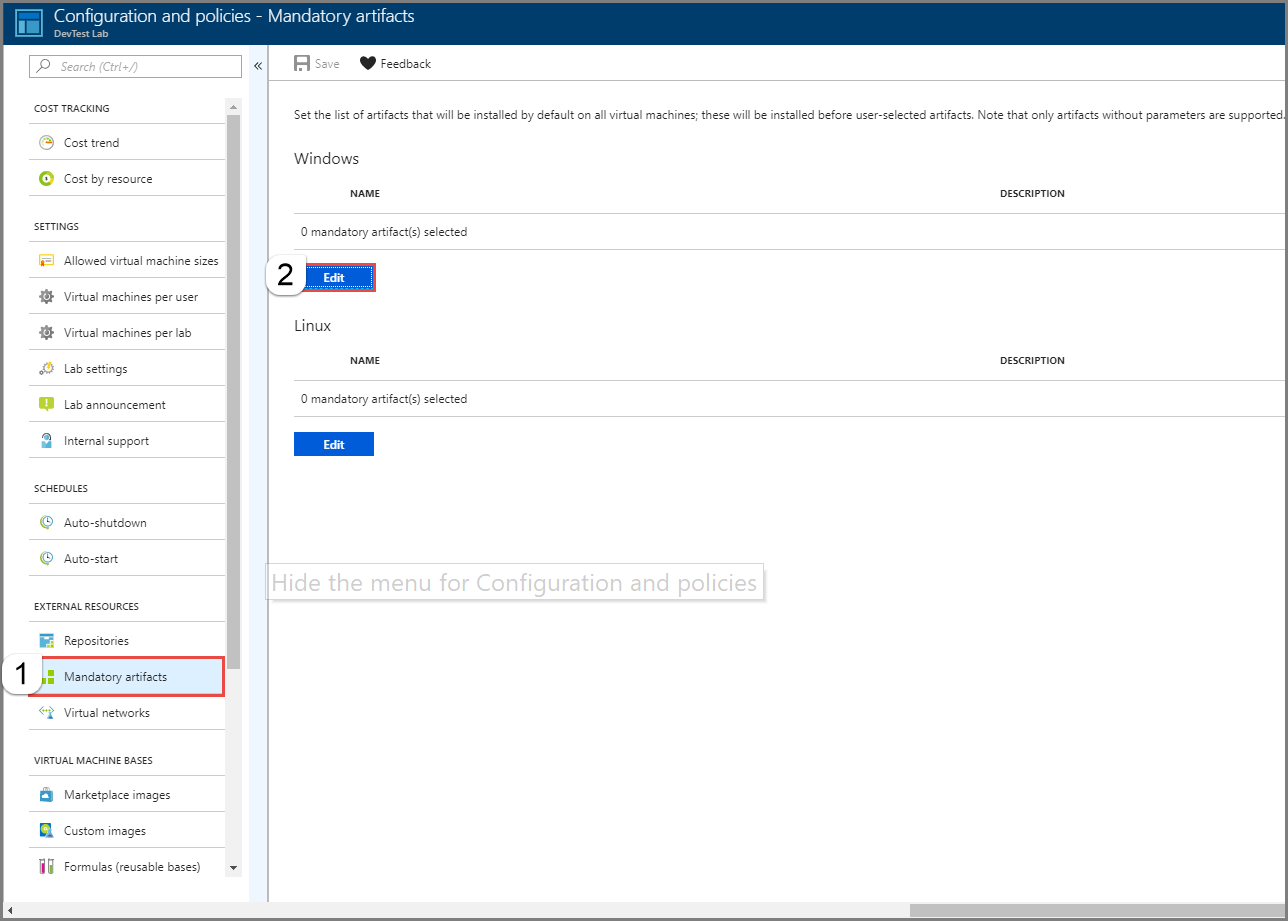The height and width of the screenshot is (921, 1288).
Task: Click the EXTERNAL RESOURCES section label
Action: pyautogui.click(x=86, y=606)
